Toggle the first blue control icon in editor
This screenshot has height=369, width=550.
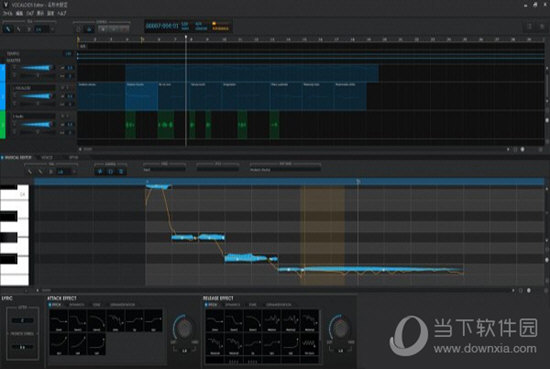click(x=100, y=172)
